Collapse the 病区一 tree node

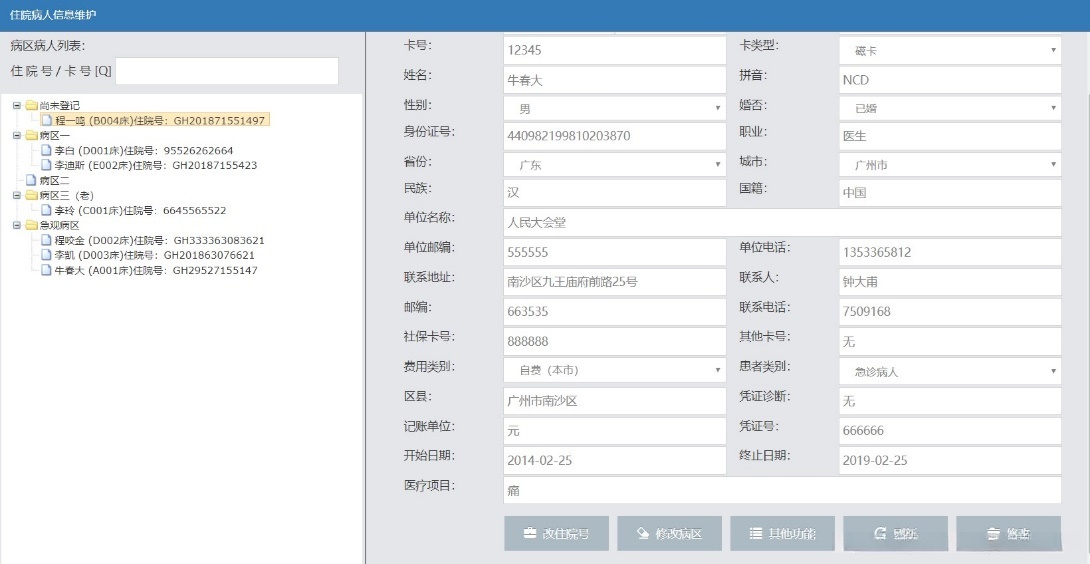17,135
